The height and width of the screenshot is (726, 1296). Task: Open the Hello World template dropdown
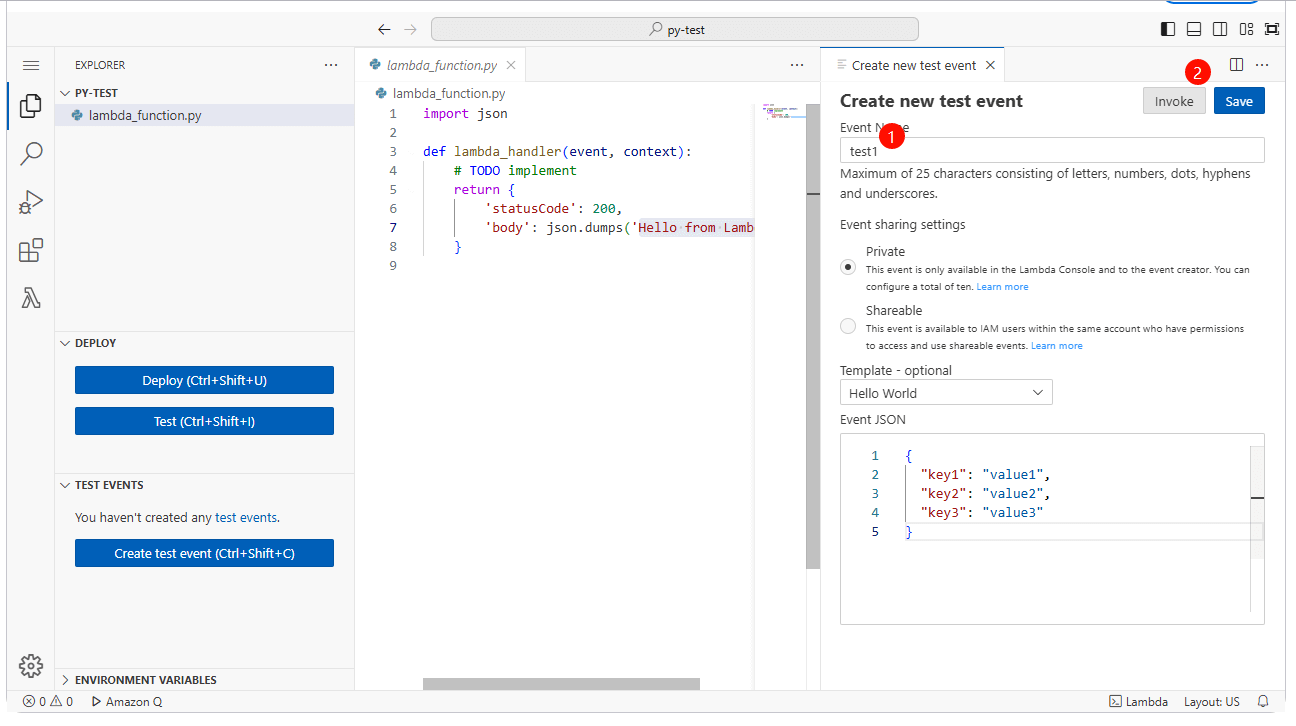point(946,393)
